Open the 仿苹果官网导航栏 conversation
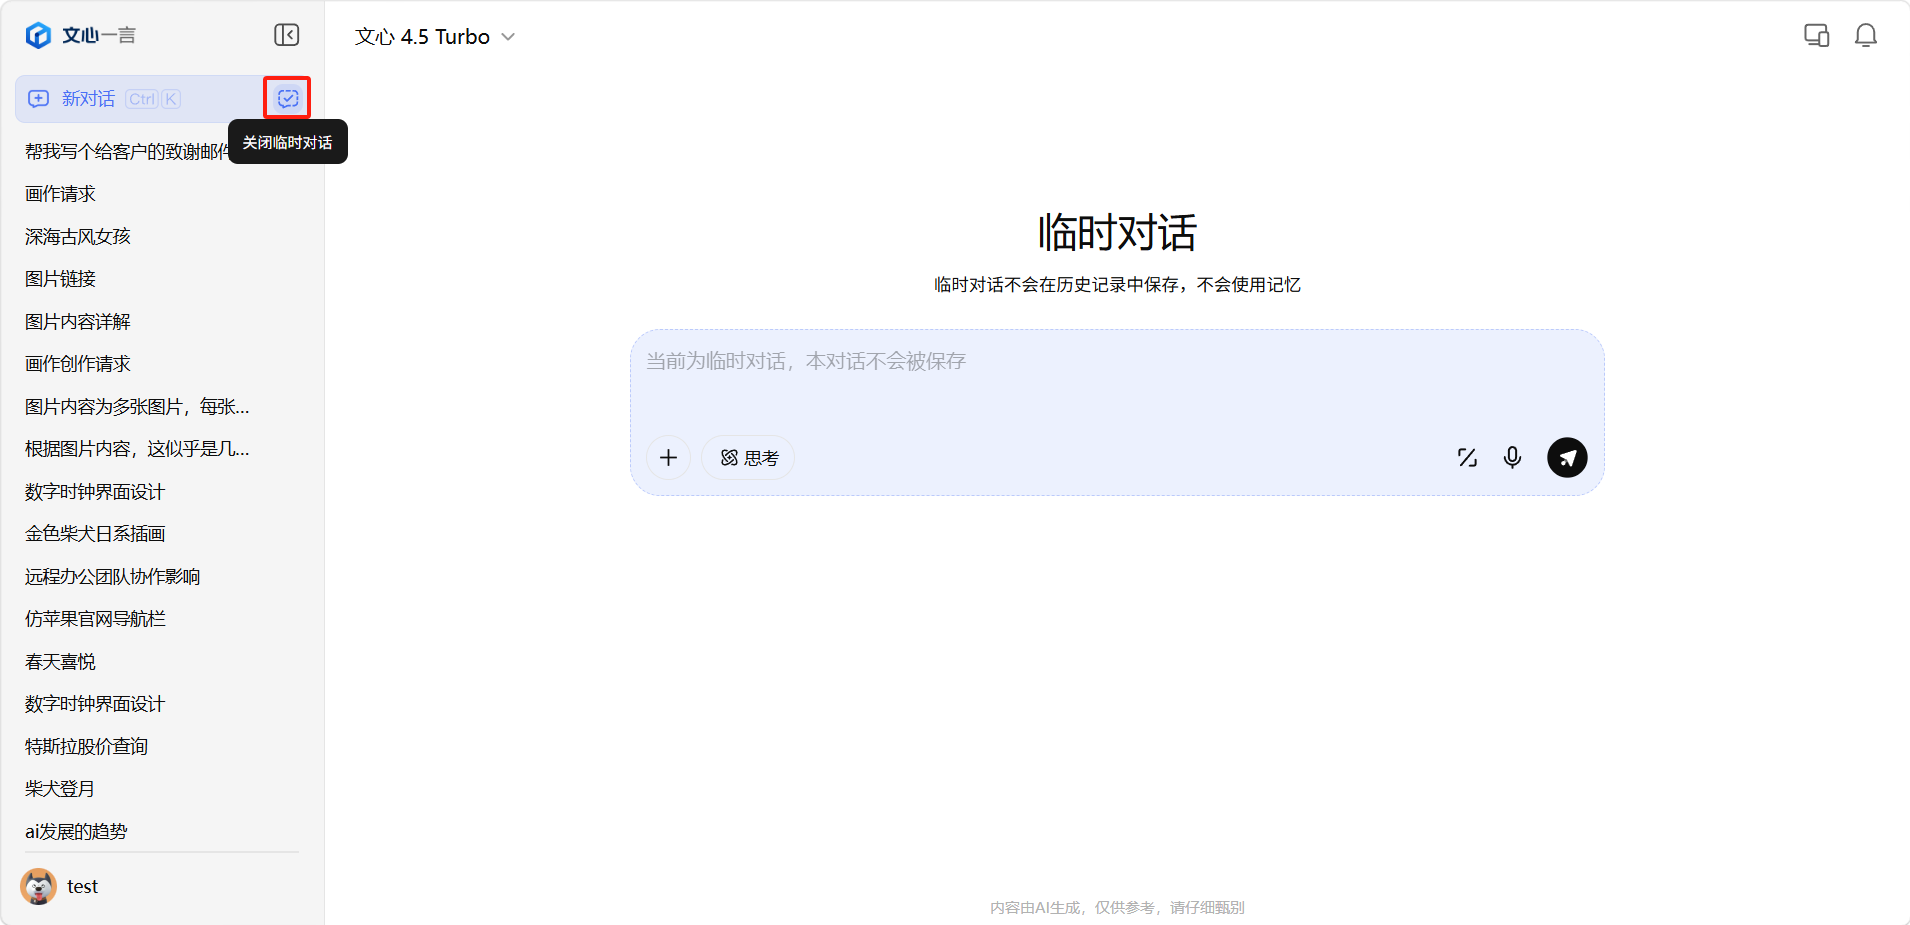The height and width of the screenshot is (925, 1910). point(95,619)
